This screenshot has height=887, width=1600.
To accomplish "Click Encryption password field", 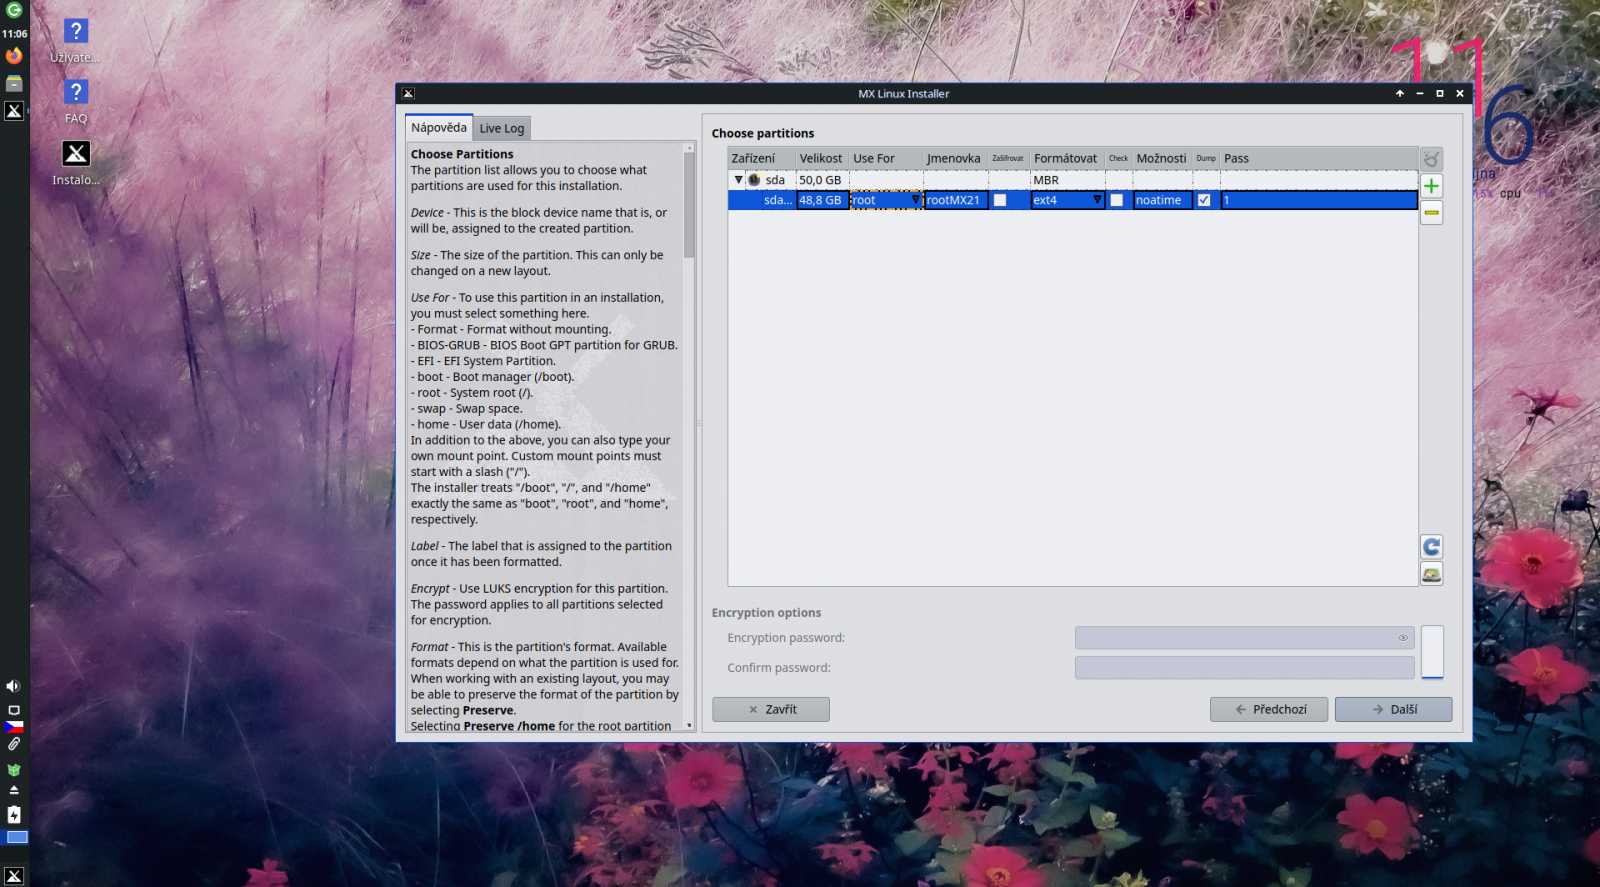I will pos(1244,638).
